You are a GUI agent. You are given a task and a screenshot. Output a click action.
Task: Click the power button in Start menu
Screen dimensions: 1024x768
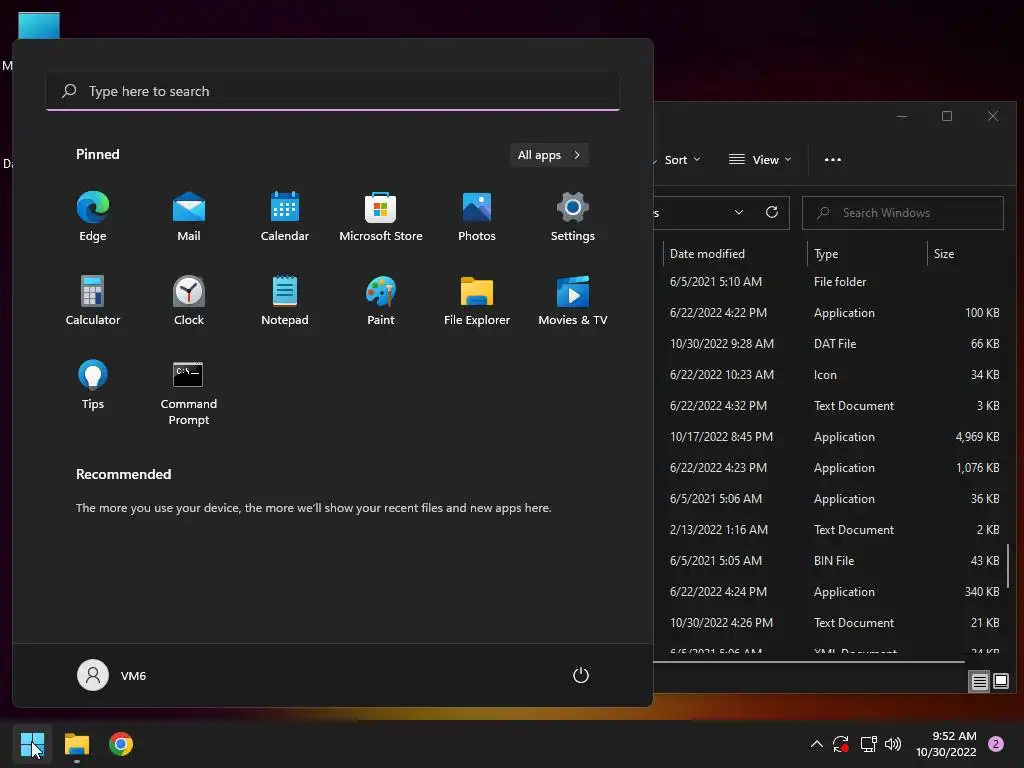point(581,675)
